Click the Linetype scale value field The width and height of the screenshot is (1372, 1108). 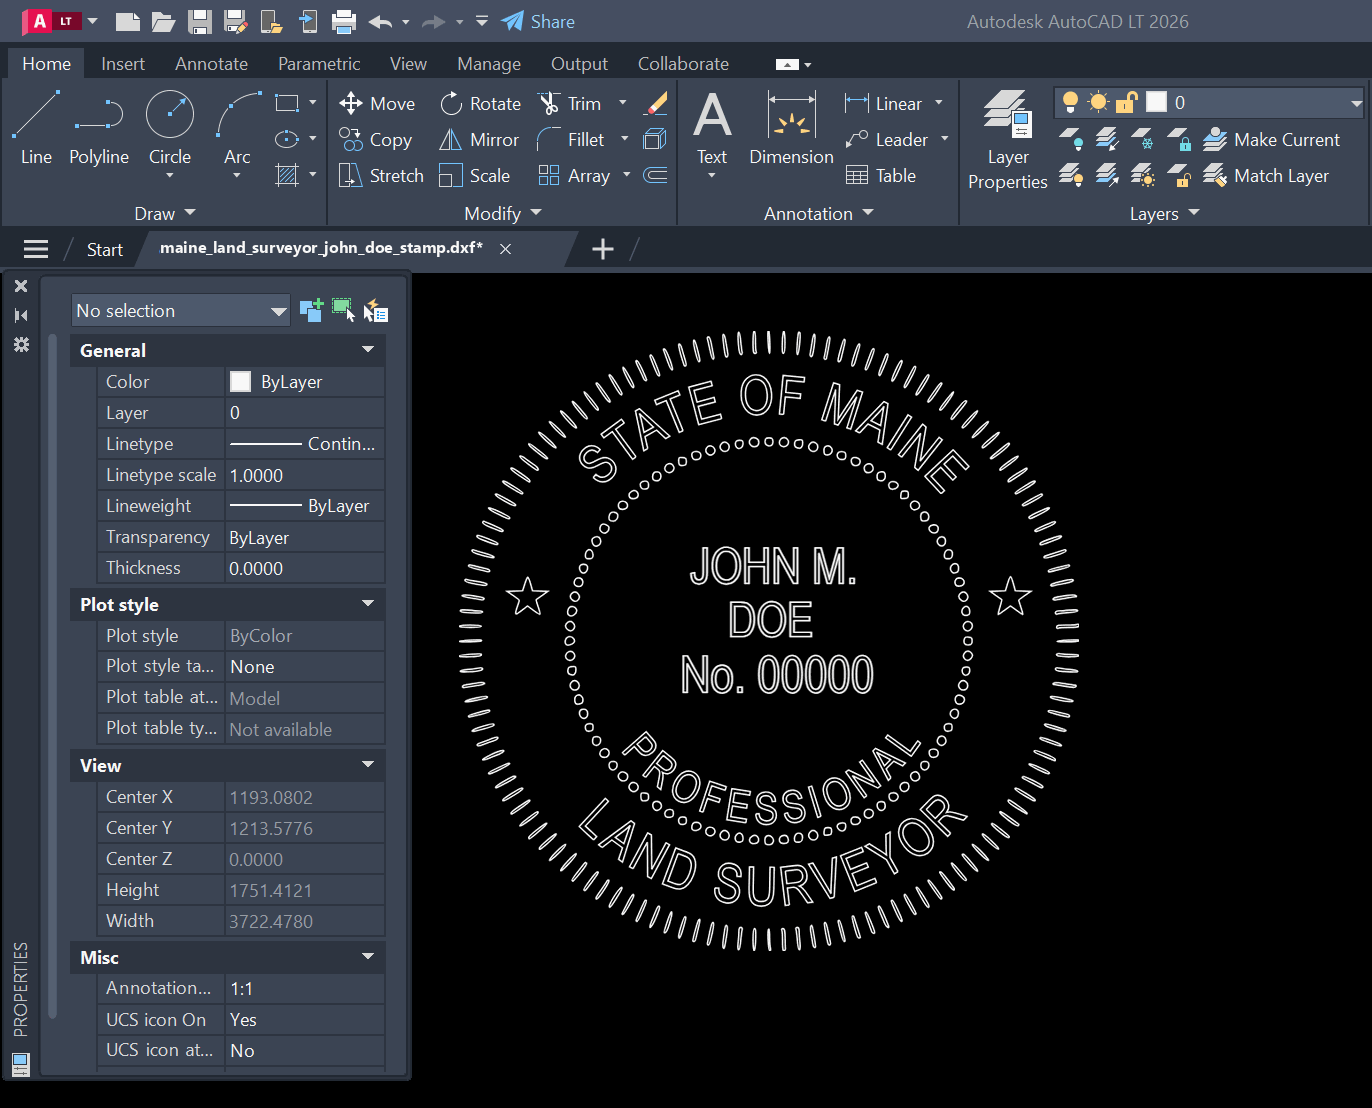point(305,475)
